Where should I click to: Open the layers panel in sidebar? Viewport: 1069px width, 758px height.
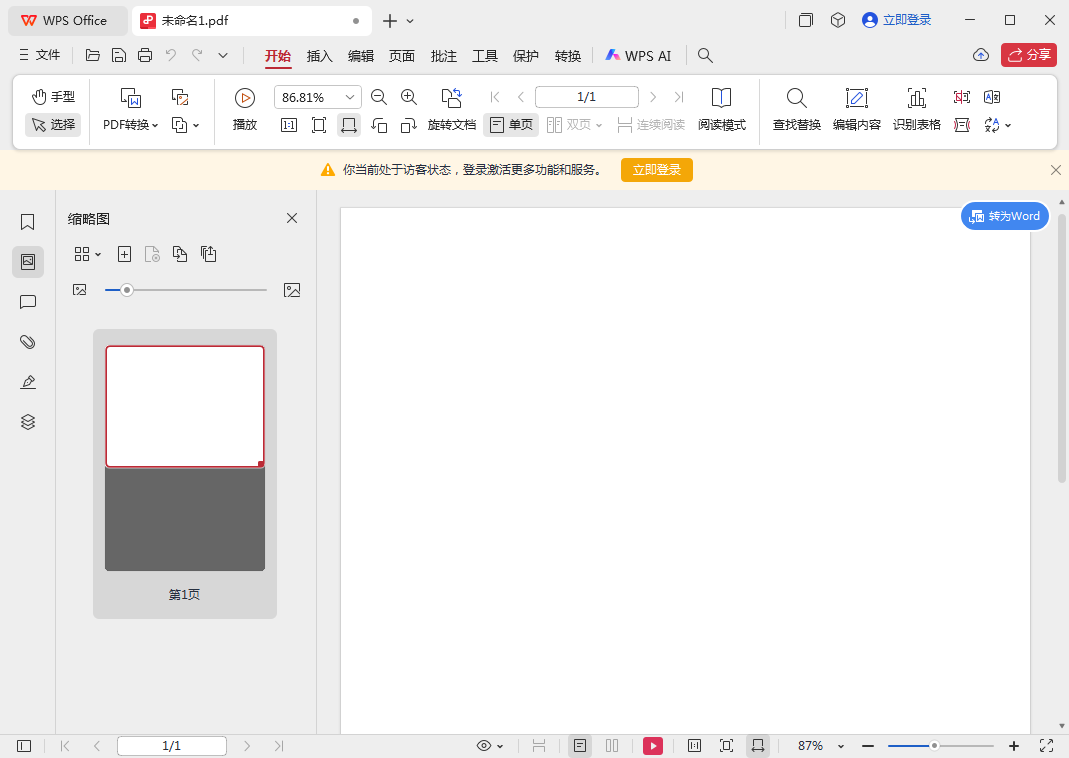pos(28,422)
